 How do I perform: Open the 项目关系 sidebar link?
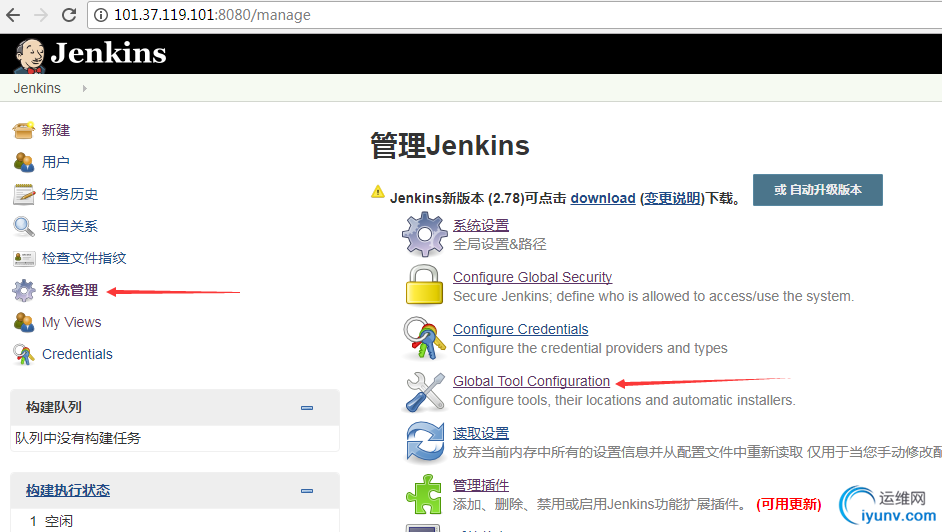[x=70, y=226]
